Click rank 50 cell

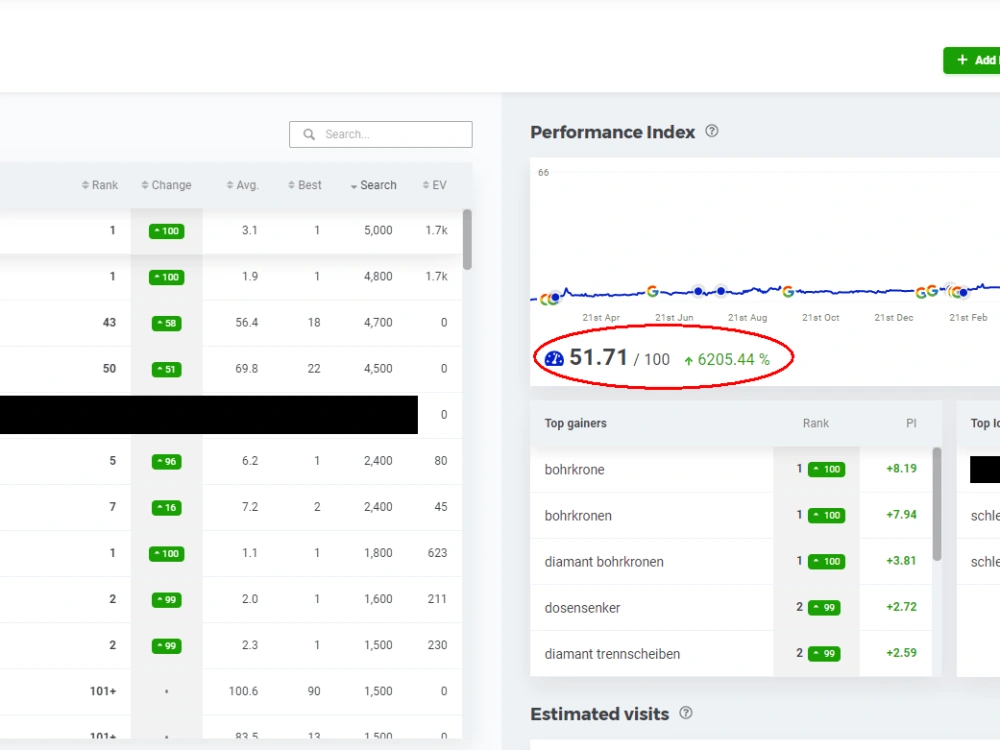(x=109, y=369)
